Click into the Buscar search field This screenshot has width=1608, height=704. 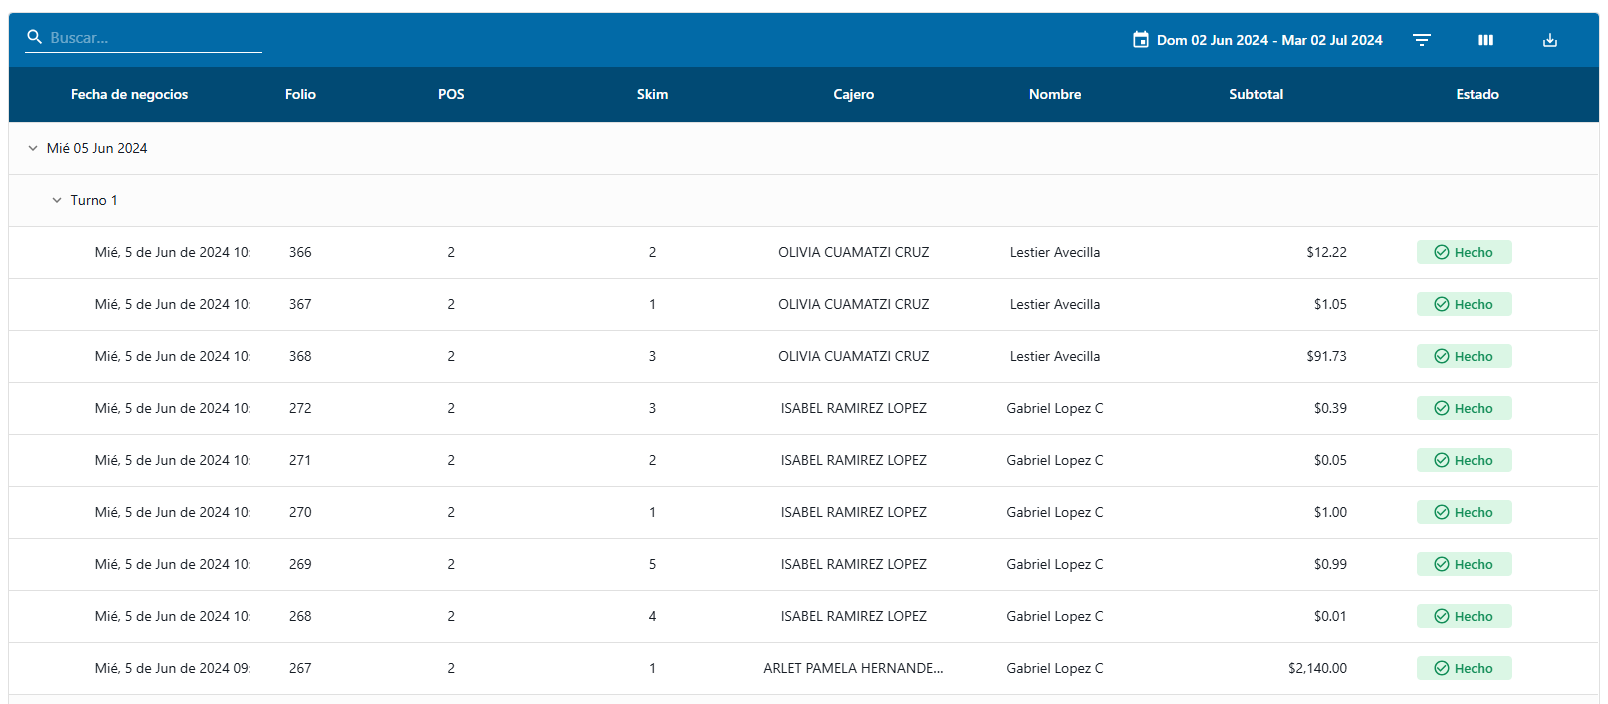point(150,38)
